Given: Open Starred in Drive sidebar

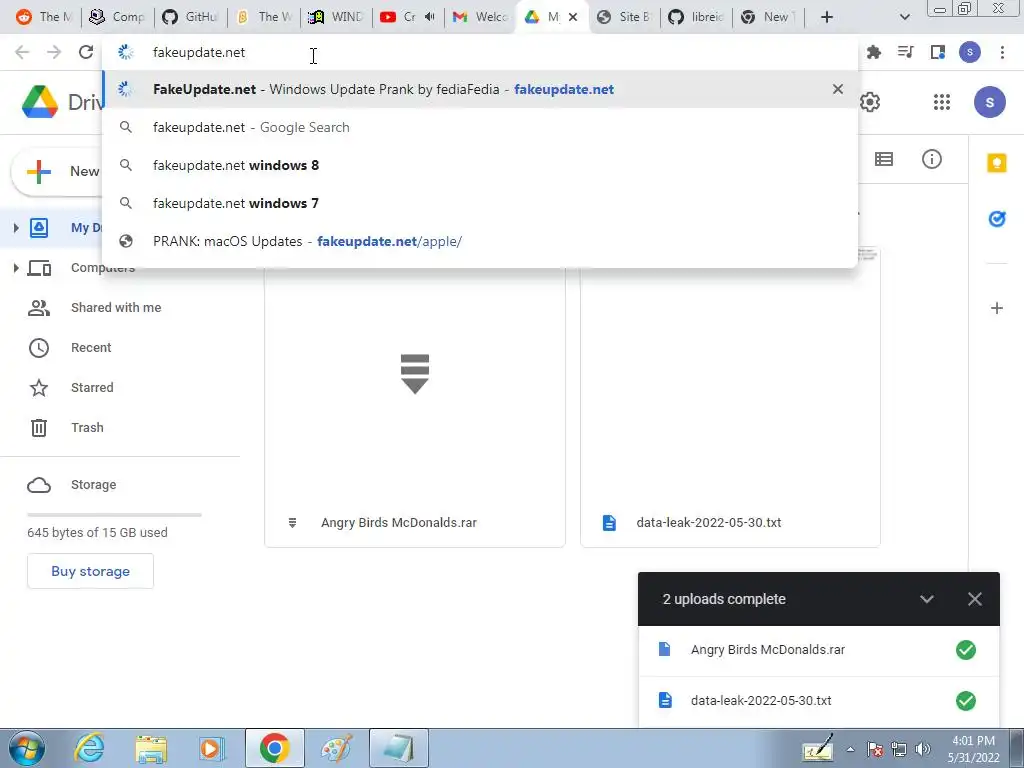Looking at the screenshot, I should 92,388.
